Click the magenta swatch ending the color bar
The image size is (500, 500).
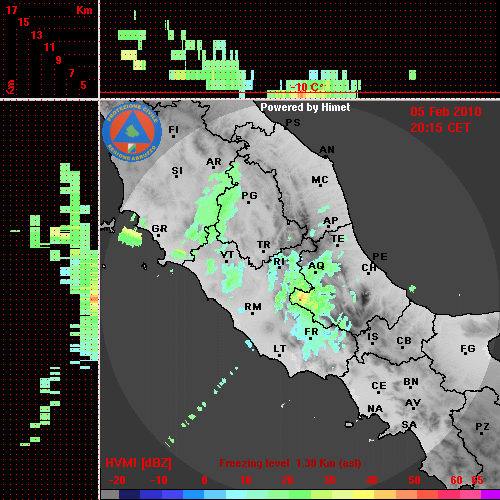(490, 494)
